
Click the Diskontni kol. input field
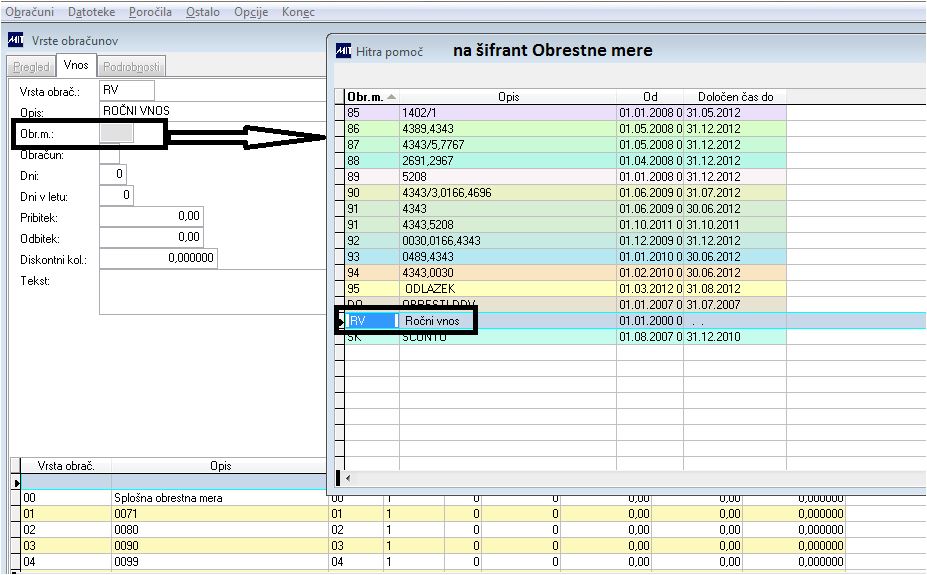158,258
